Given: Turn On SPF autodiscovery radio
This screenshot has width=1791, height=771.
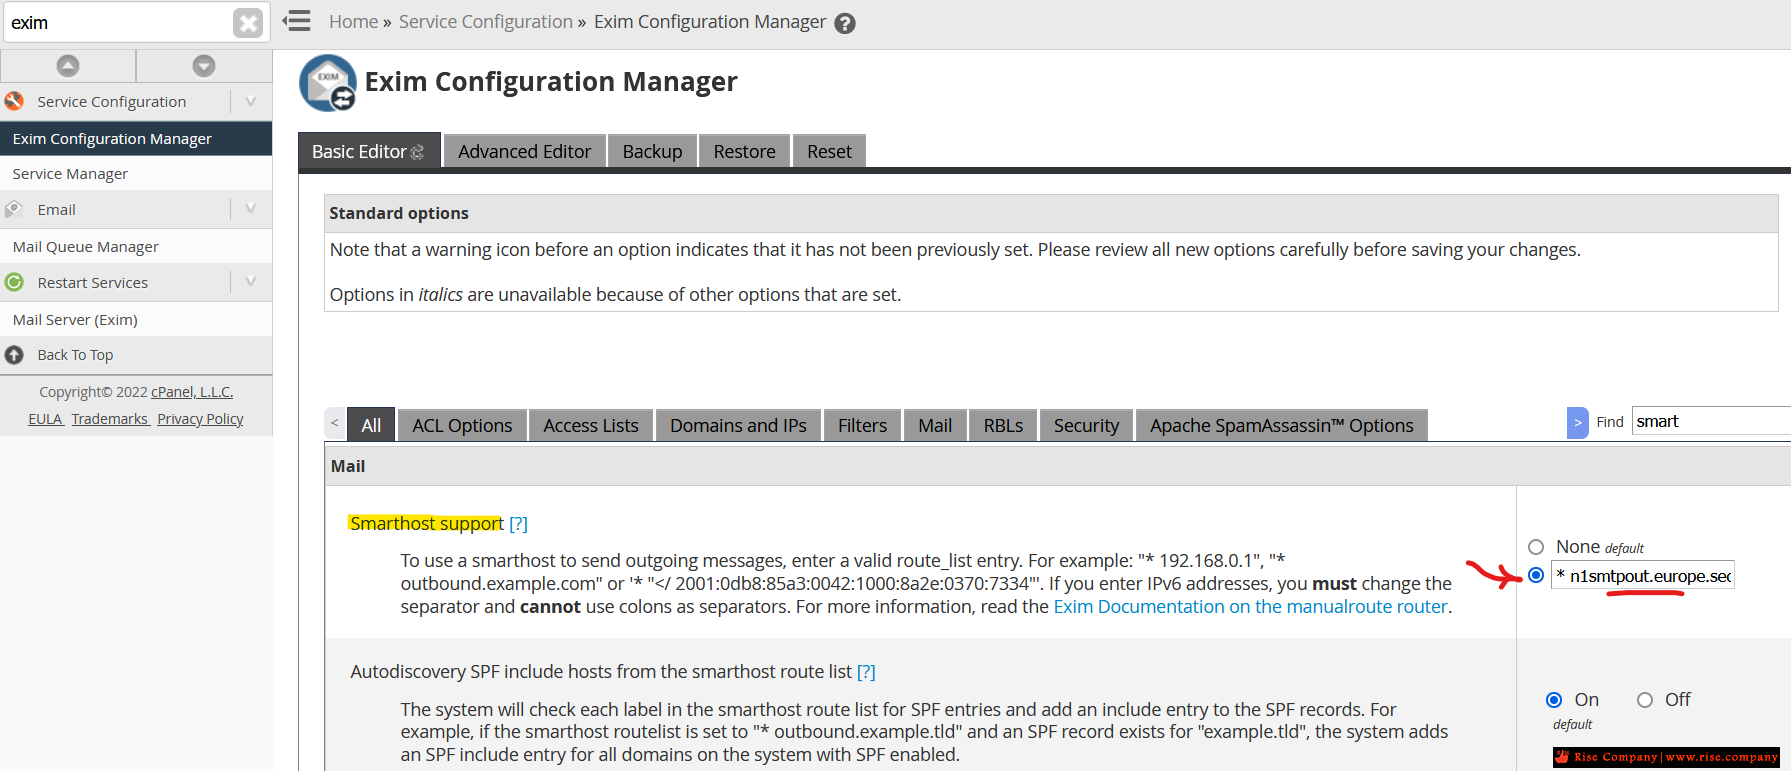Looking at the screenshot, I should coord(1554,700).
